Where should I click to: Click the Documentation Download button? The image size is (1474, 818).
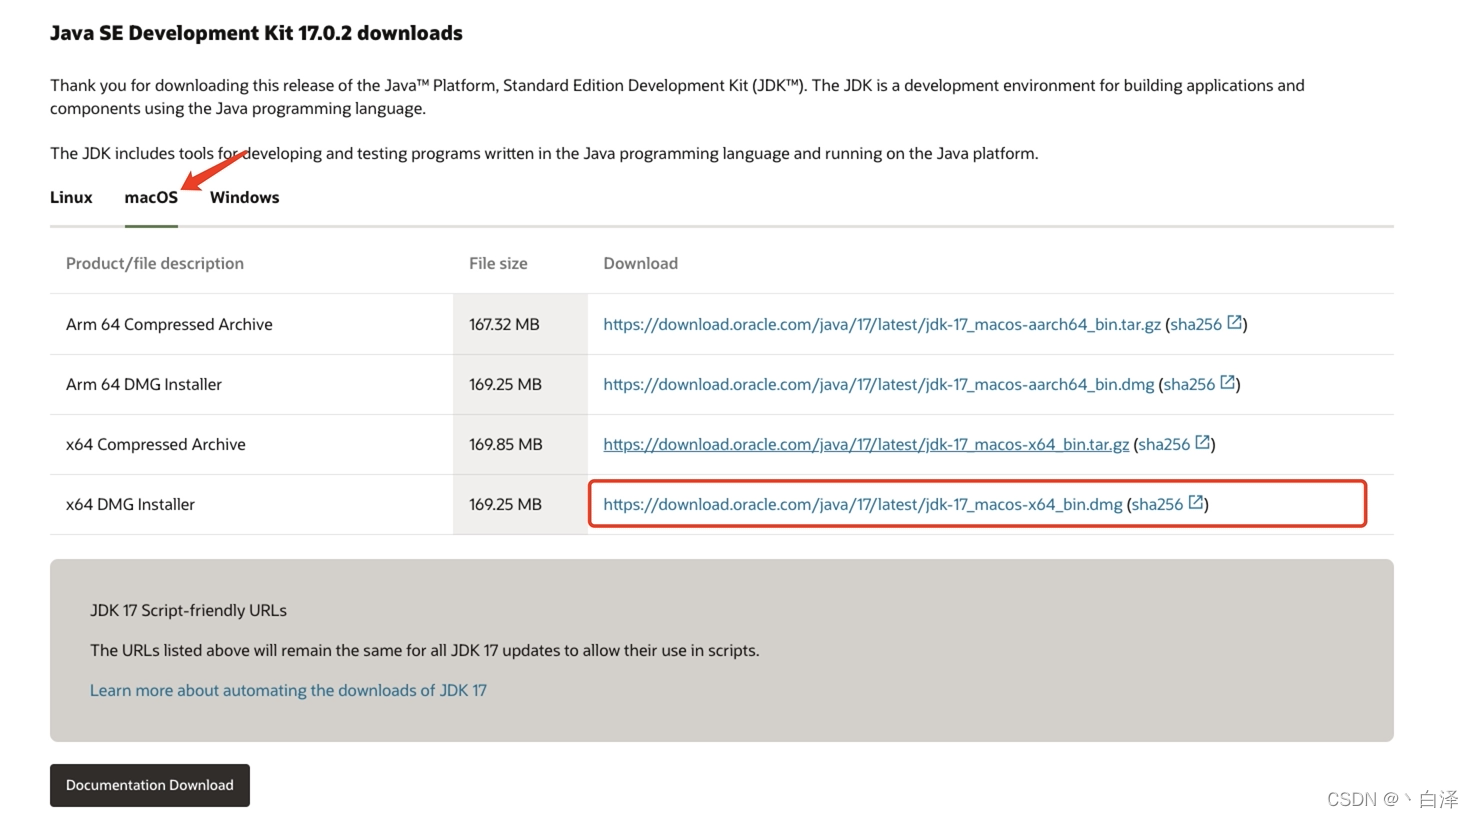tap(149, 785)
